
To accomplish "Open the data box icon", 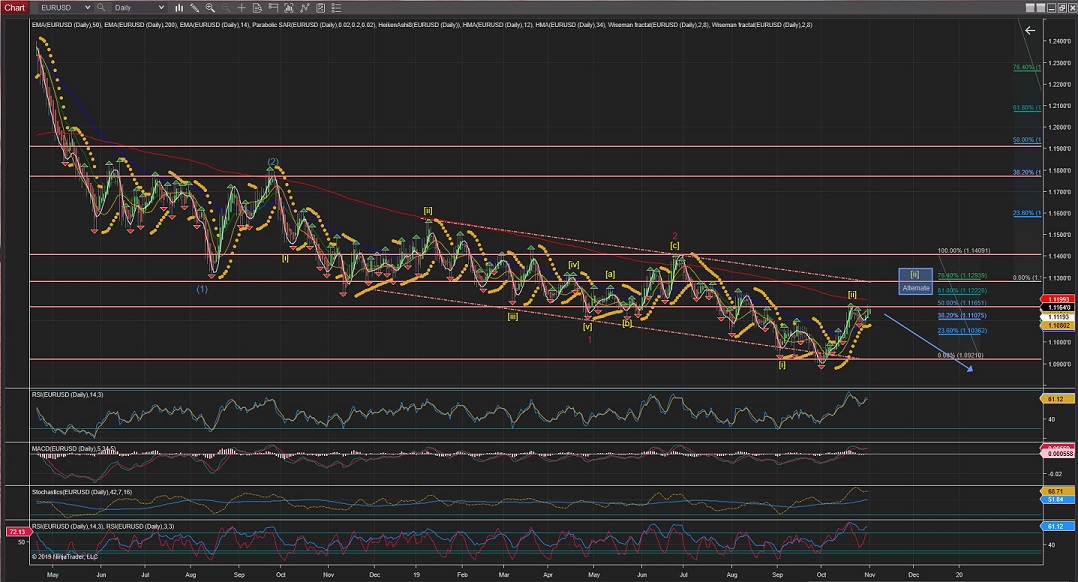I will [x=257, y=8].
